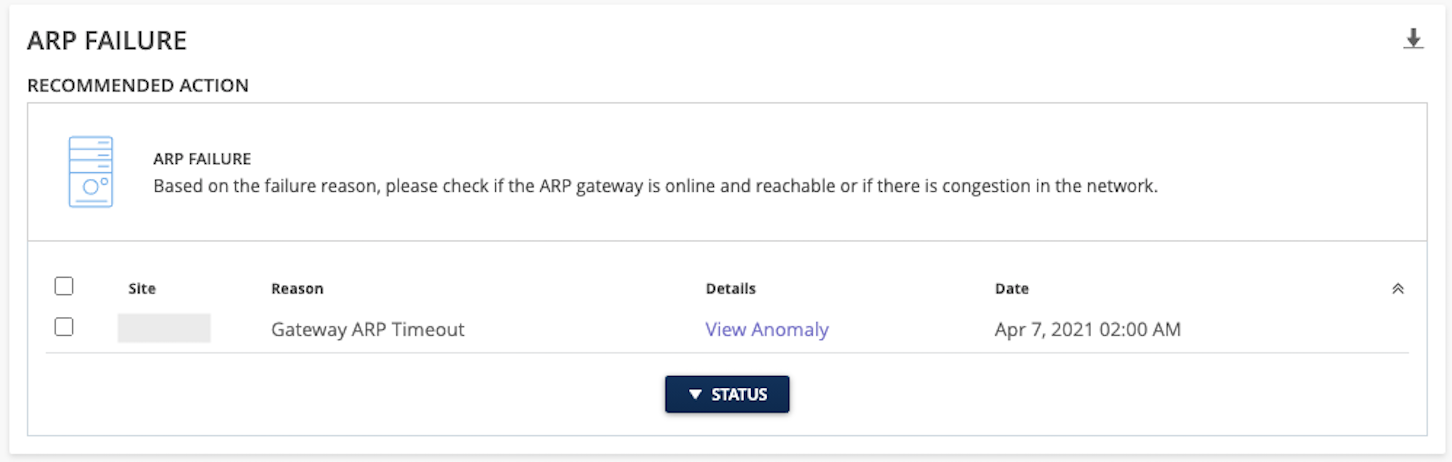Image resolution: width=1452 pixels, height=462 pixels.
Task: Sort by the Date column header
Action: (x=1011, y=289)
